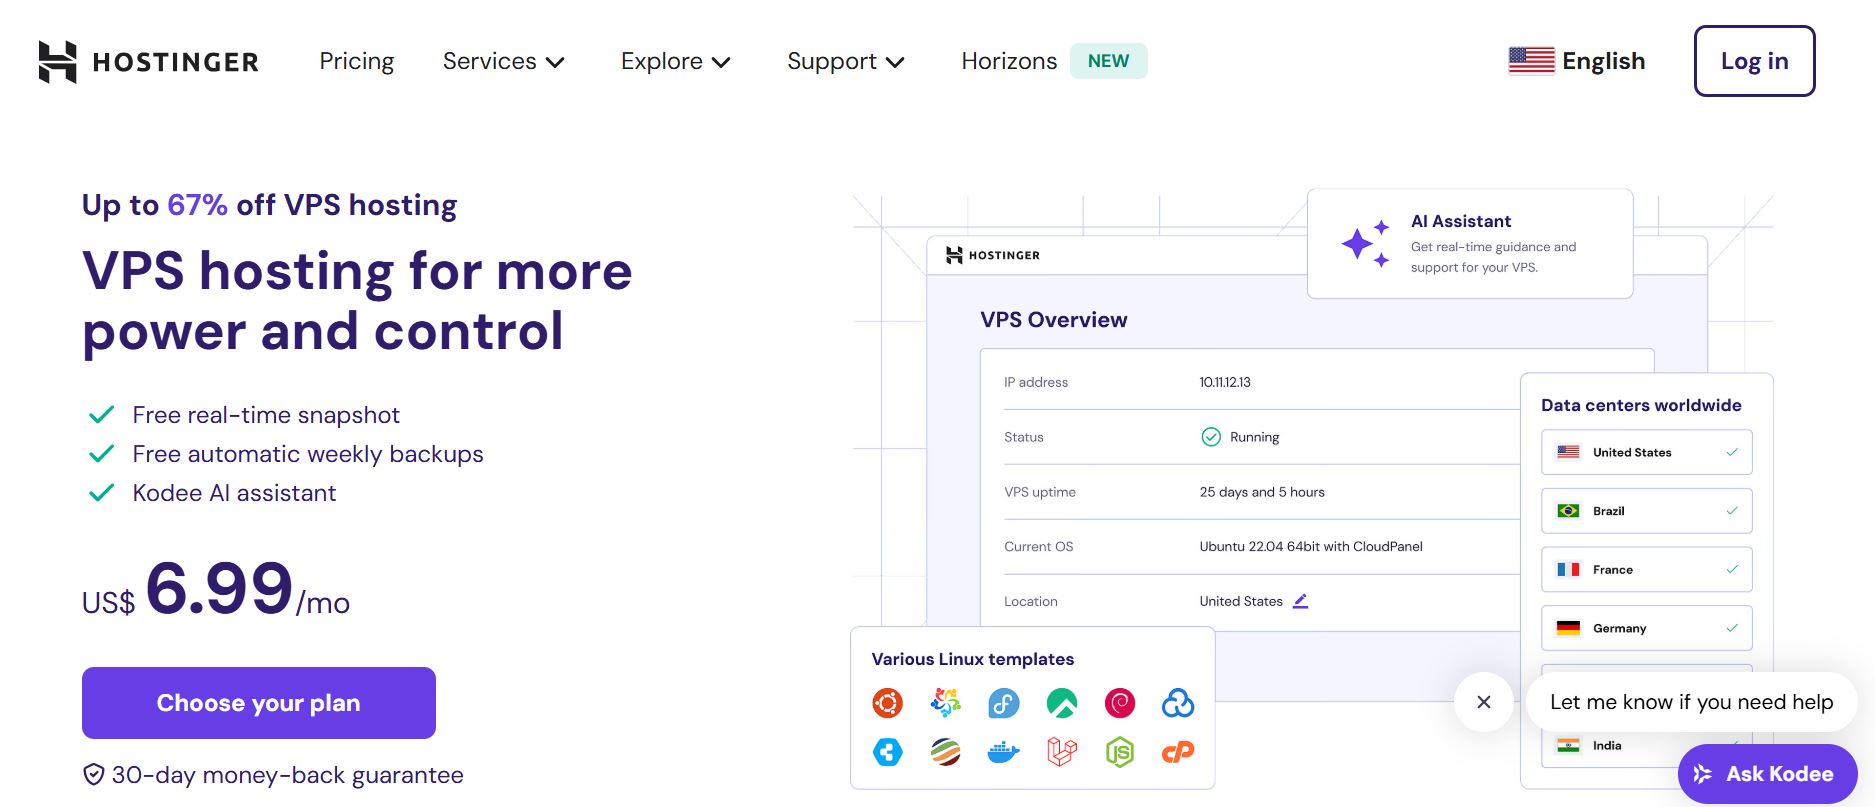Click the AlmaLinux colorful template icon

(945, 703)
